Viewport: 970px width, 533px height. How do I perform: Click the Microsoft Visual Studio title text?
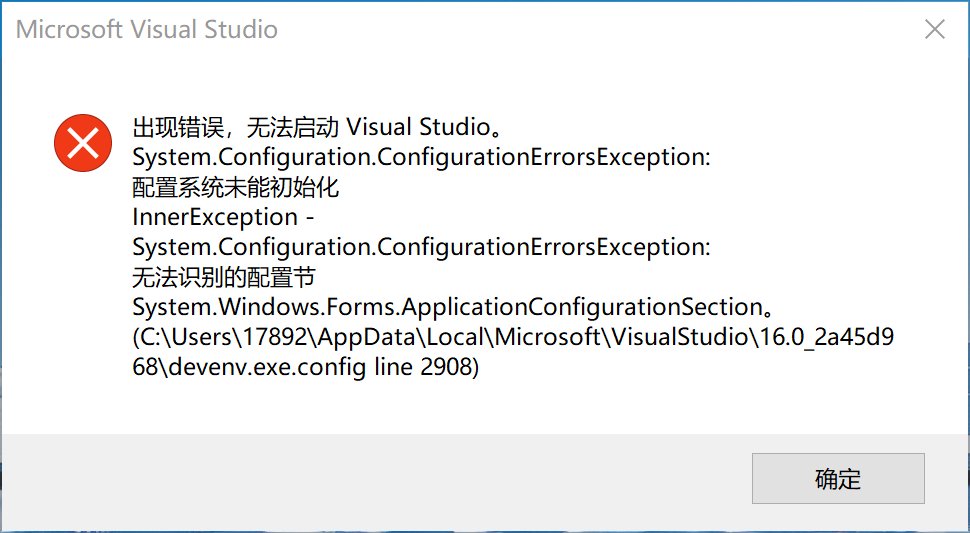(146, 29)
